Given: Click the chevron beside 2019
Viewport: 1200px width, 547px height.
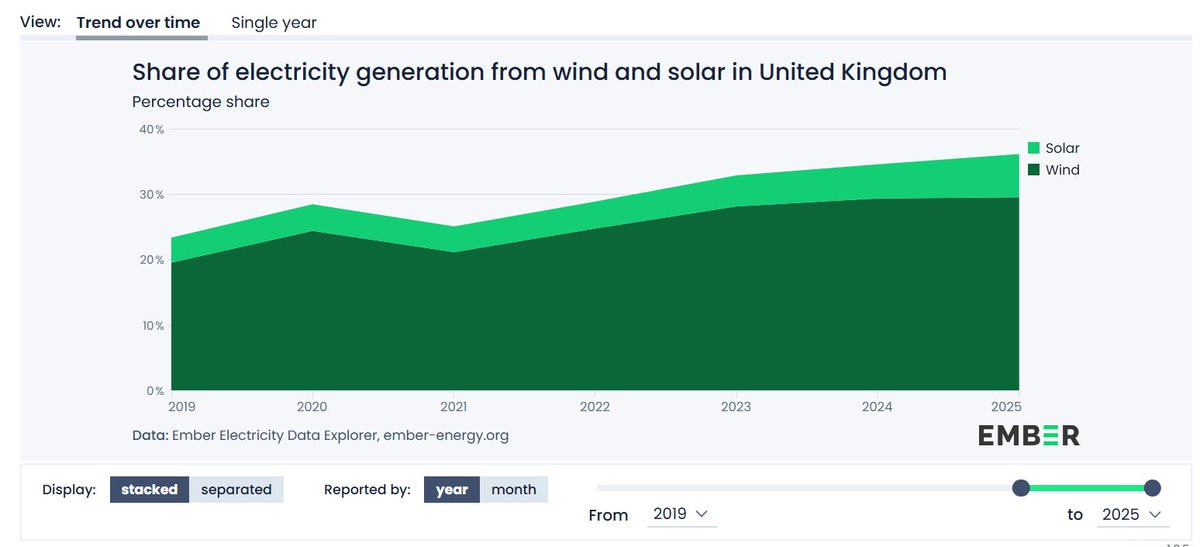Looking at the screenshot, I should coord(701,514).
